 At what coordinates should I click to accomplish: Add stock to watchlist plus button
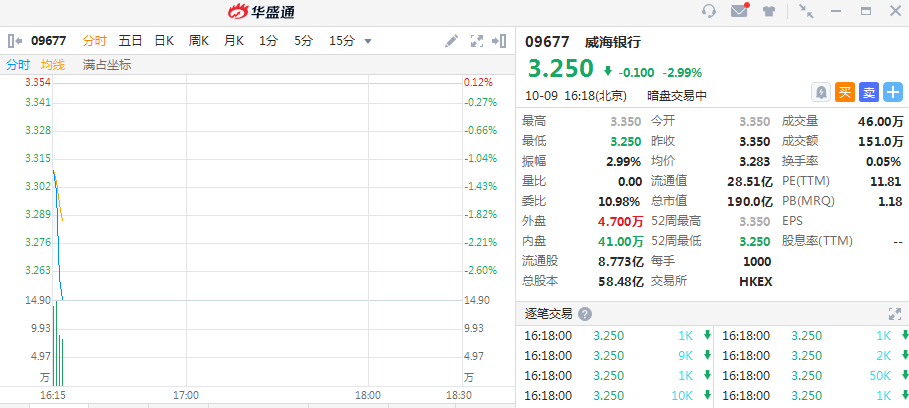coord(893,92)
